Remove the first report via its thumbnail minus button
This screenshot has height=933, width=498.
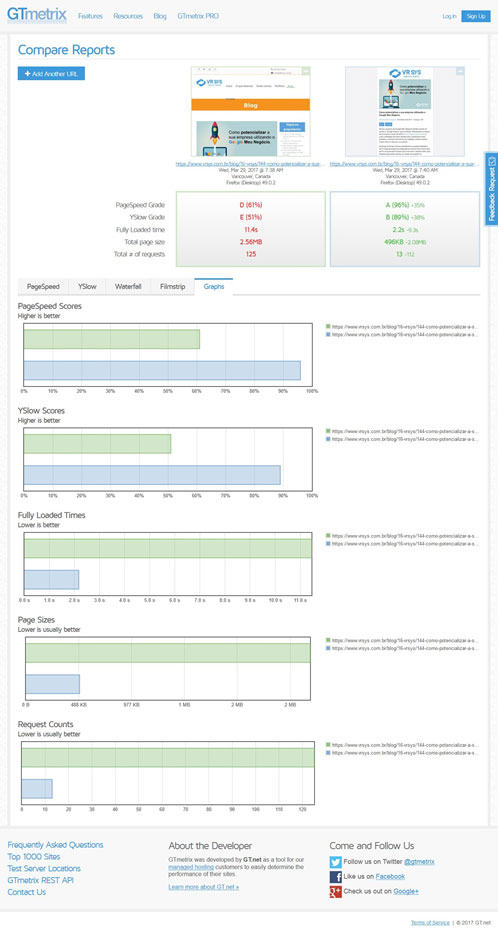point(306,71)
